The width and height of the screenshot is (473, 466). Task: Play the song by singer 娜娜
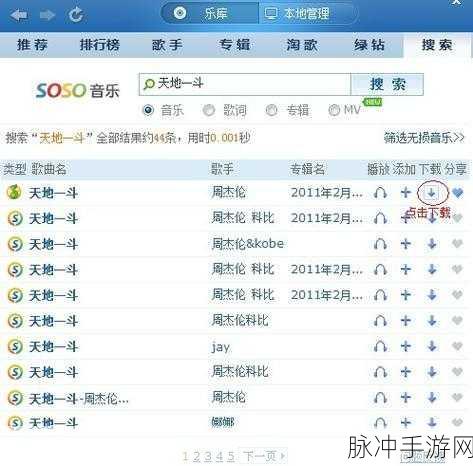(380, 423)
